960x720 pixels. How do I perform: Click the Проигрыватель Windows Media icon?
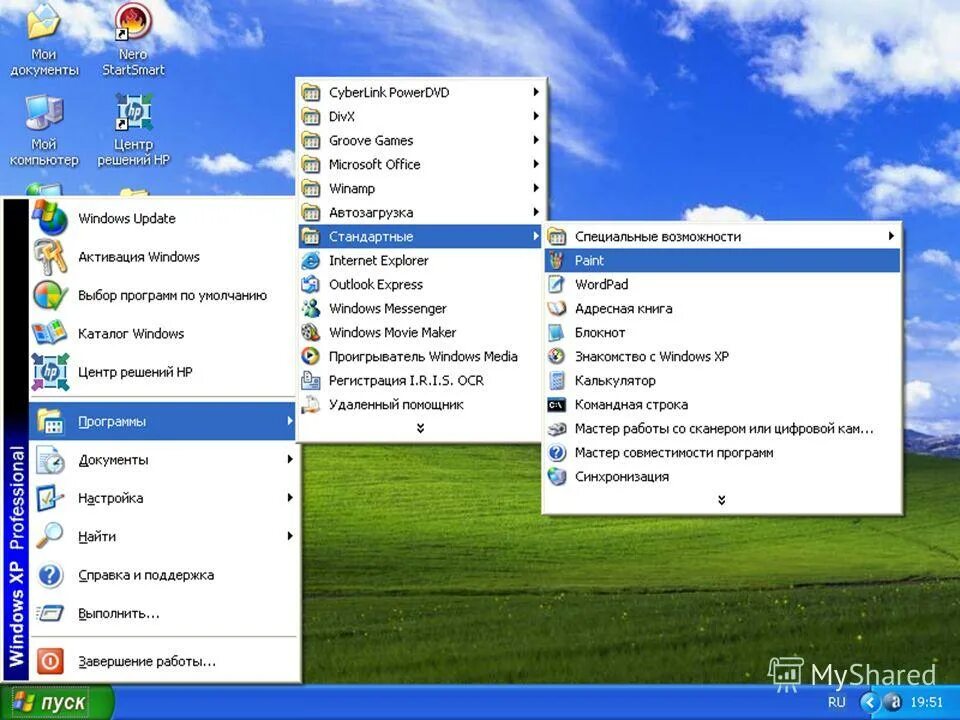311,356
